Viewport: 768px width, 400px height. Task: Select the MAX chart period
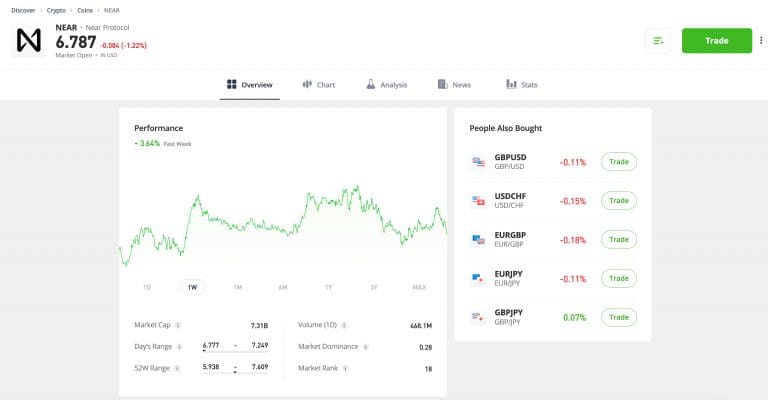(x=419, y=287)
